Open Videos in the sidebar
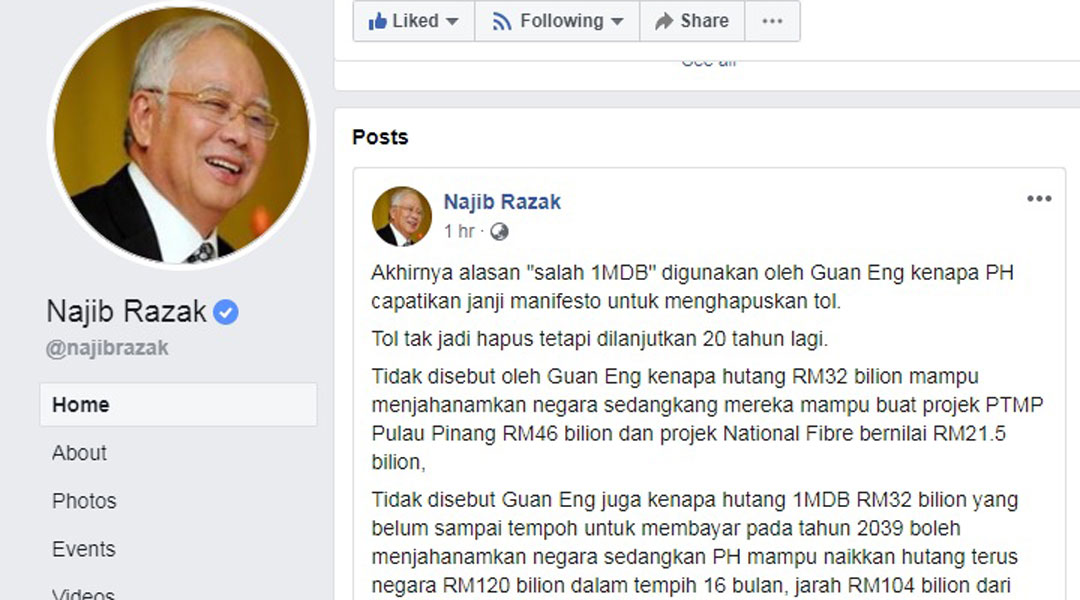The height and width of the screenshot is (600, 1080). 83,593
